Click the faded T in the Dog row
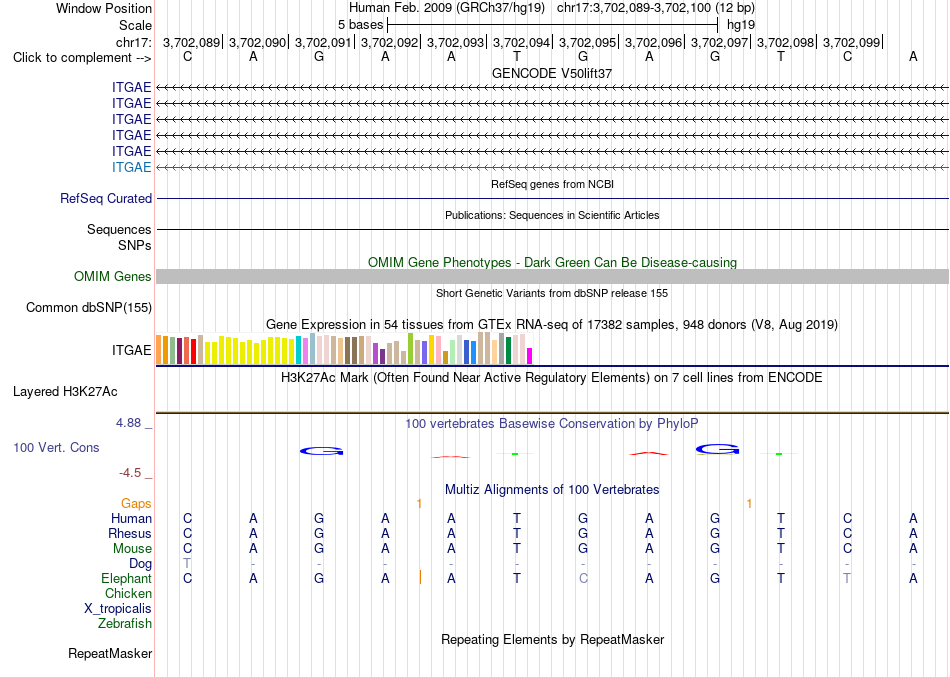The height and width of the screenshot is (677, 950). [x=187, y=564]
